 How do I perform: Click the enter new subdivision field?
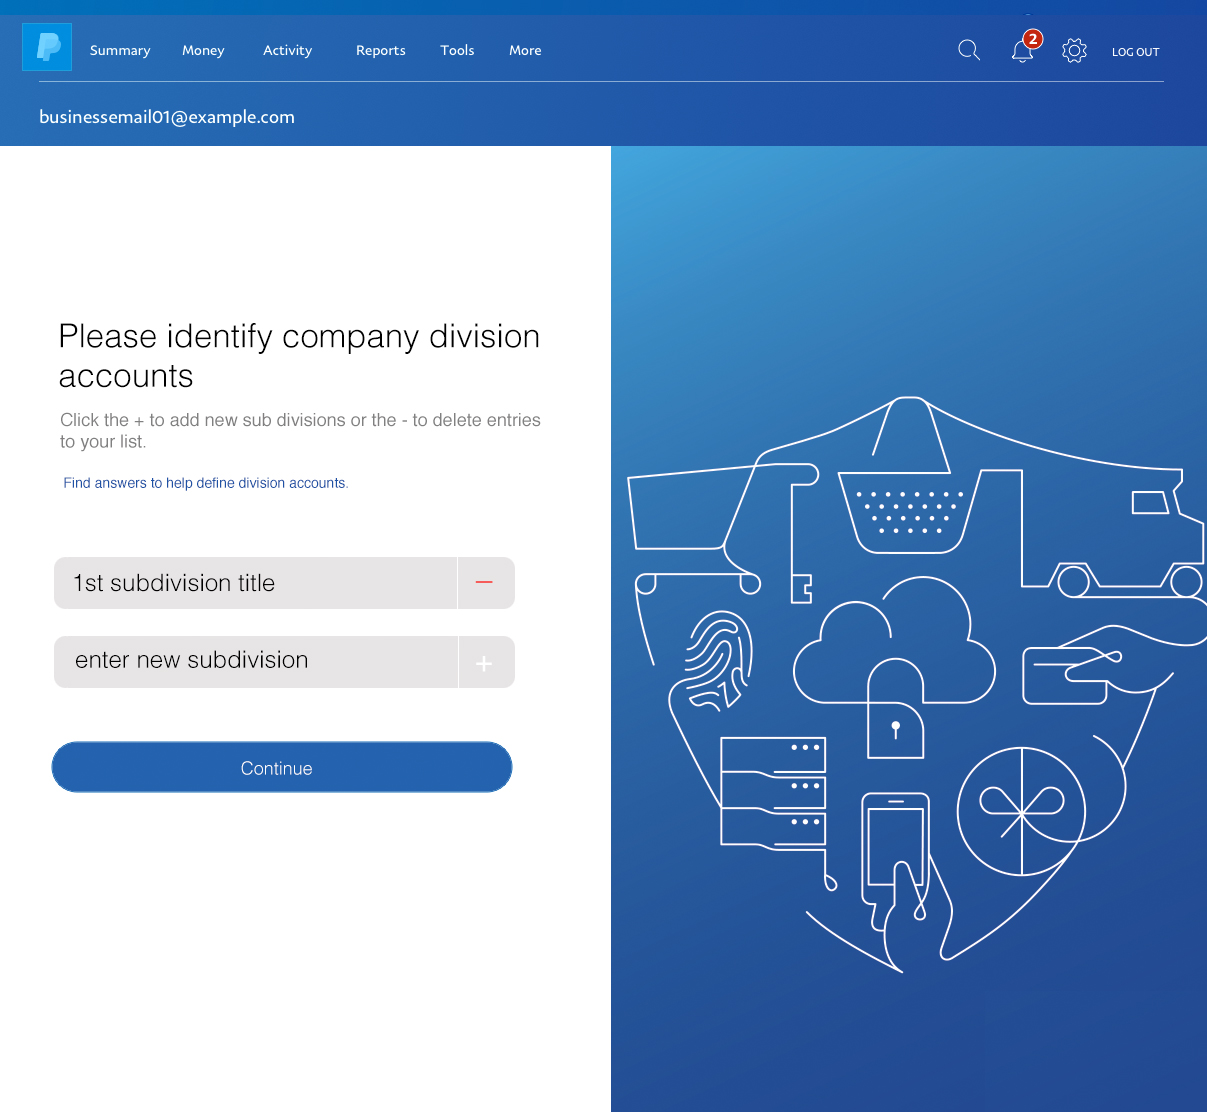255,662
